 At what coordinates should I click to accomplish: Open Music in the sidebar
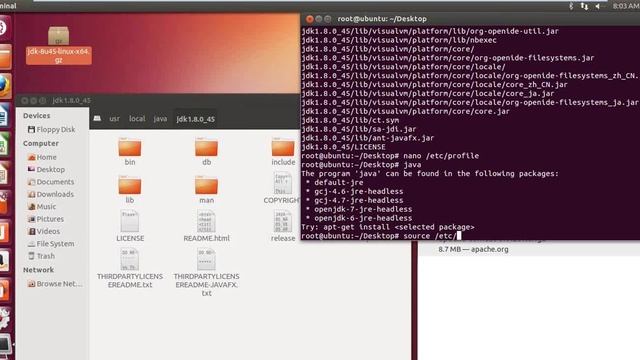42,207
